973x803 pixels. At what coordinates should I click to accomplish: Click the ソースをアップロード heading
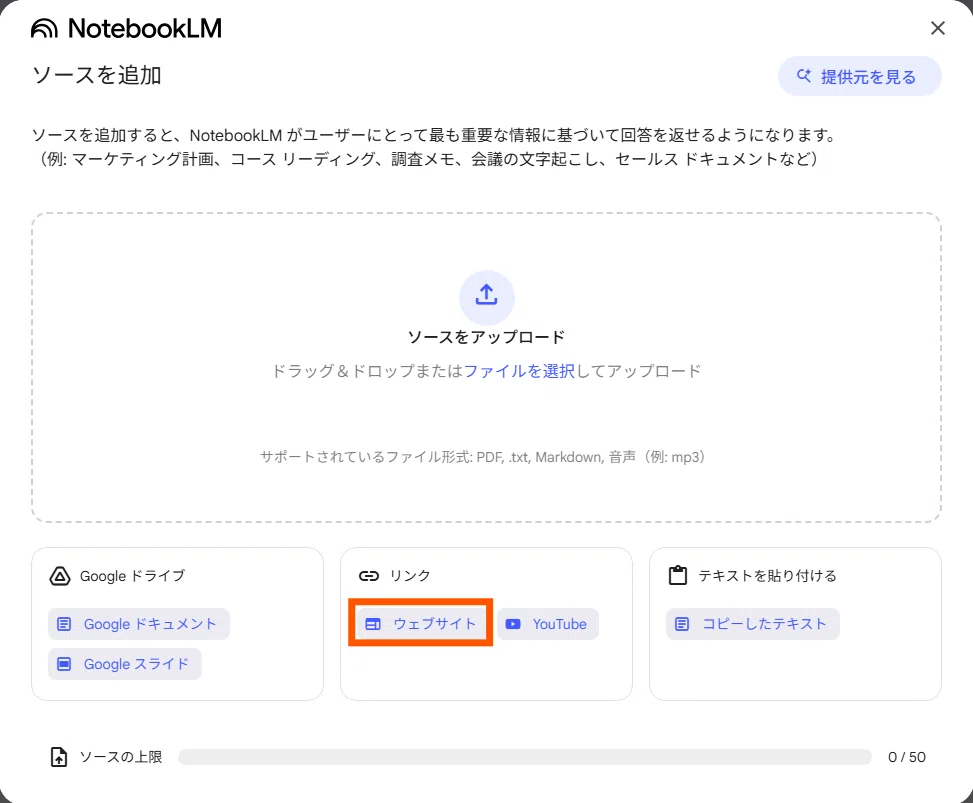click(486, 337)
